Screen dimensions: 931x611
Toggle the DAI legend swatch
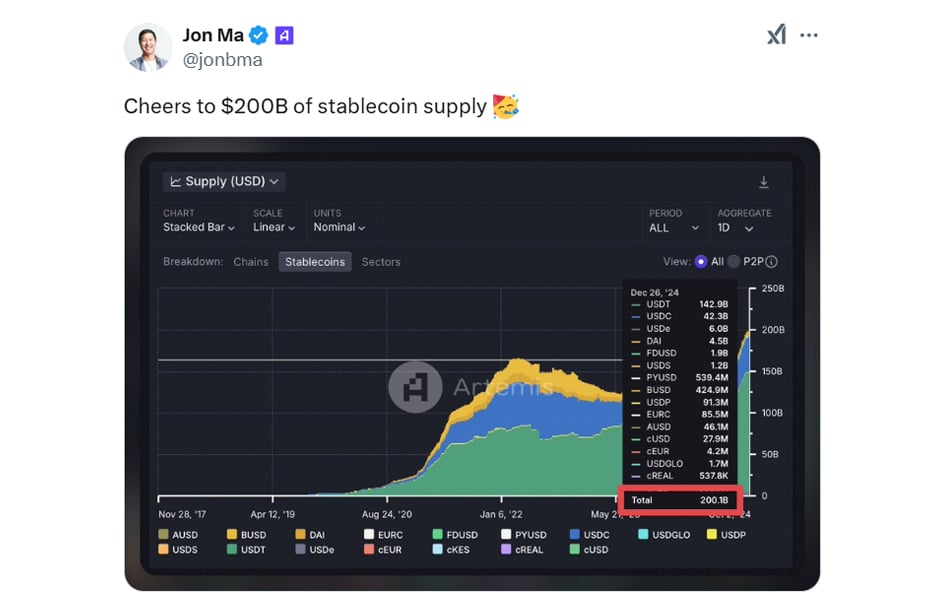[300, 534]
